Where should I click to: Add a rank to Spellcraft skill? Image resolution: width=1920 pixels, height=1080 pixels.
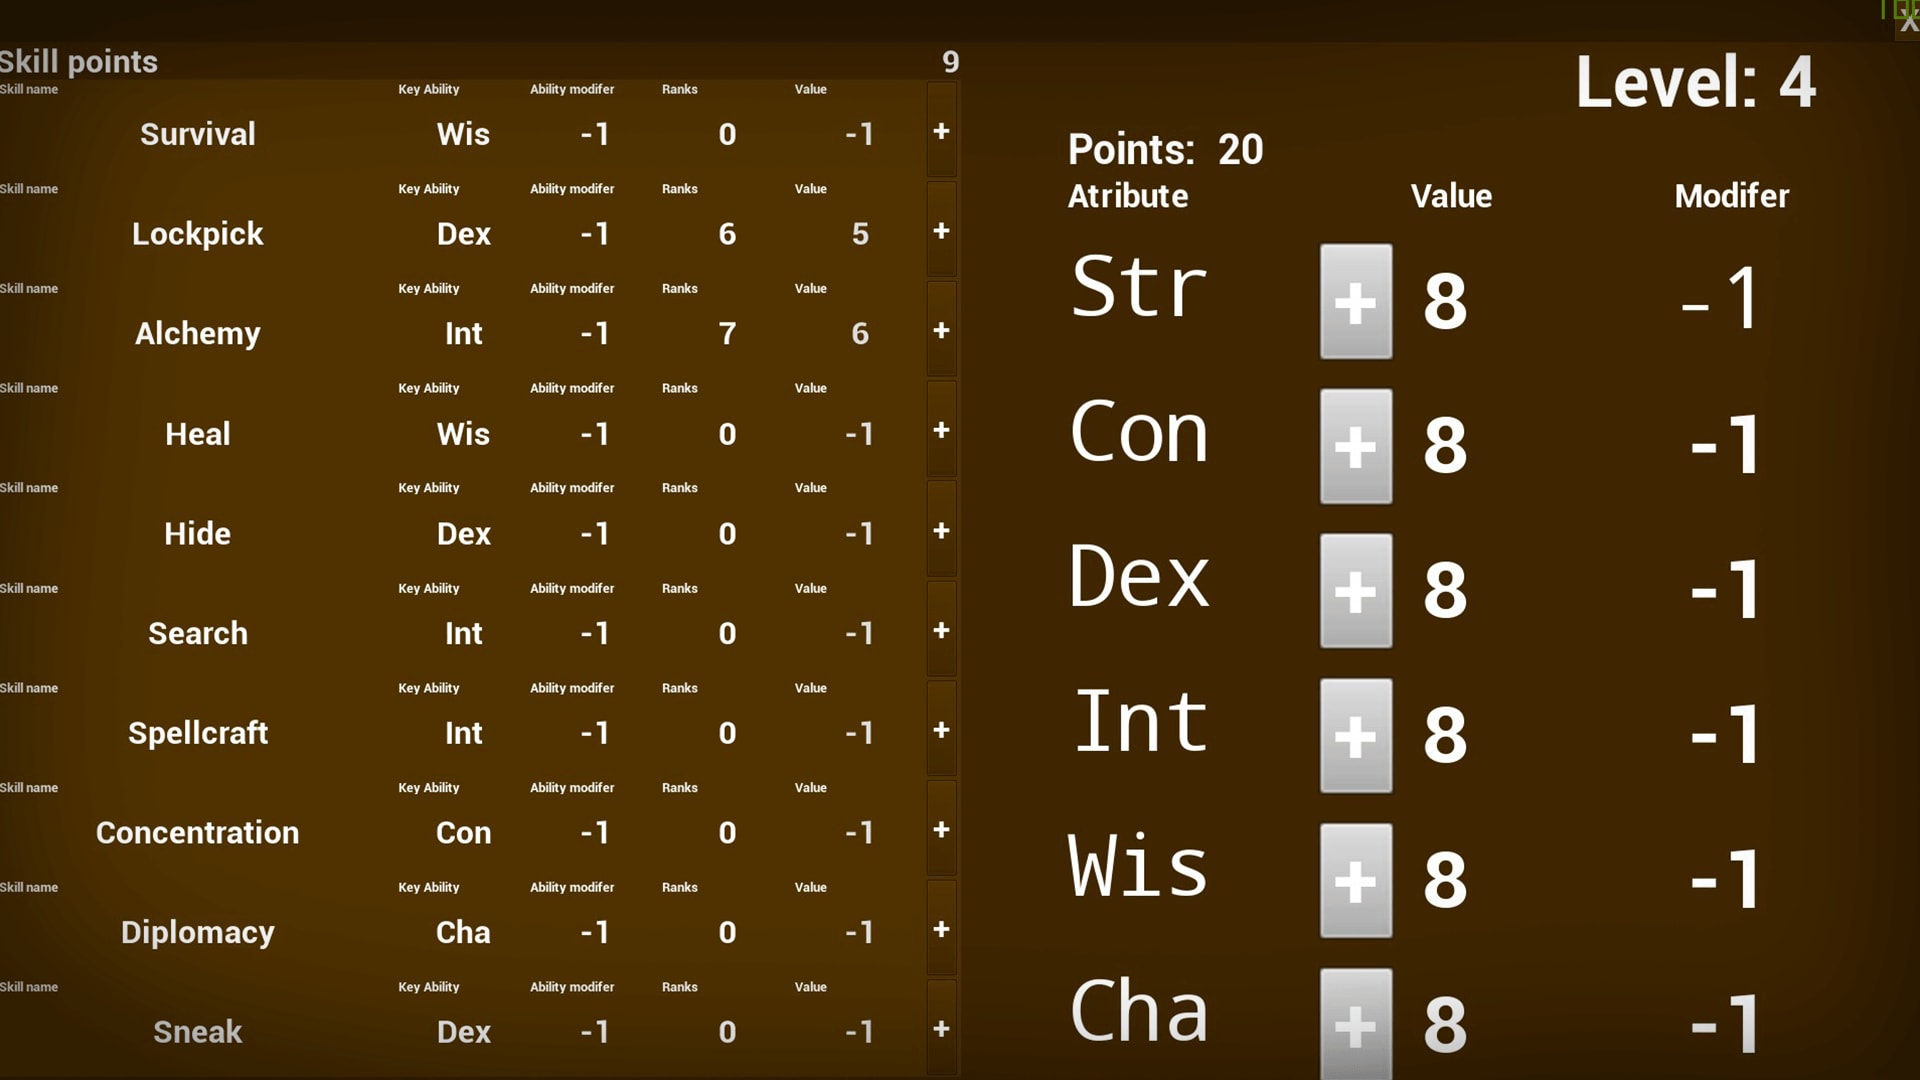click(941, 730)
